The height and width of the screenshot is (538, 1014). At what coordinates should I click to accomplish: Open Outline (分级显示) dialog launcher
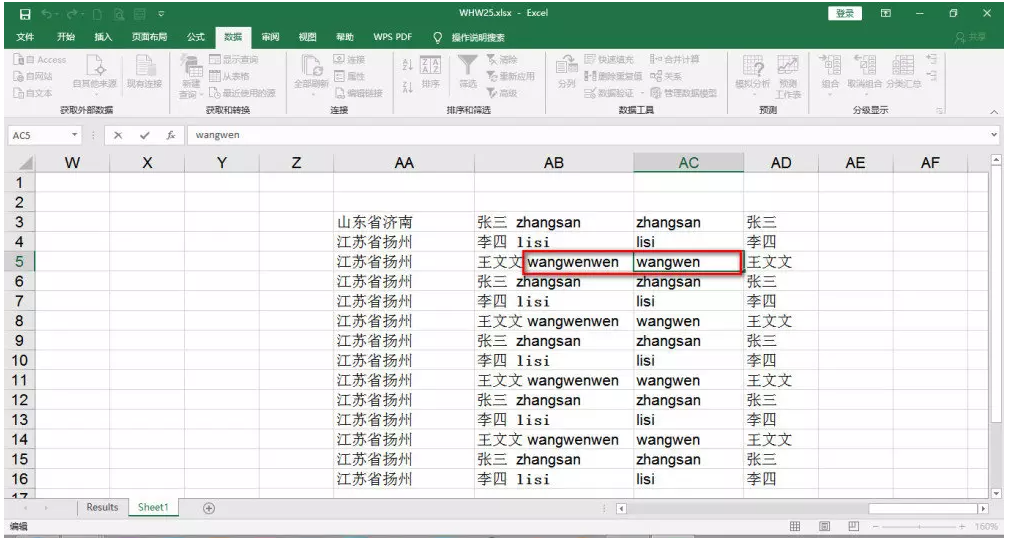(940, 111)
